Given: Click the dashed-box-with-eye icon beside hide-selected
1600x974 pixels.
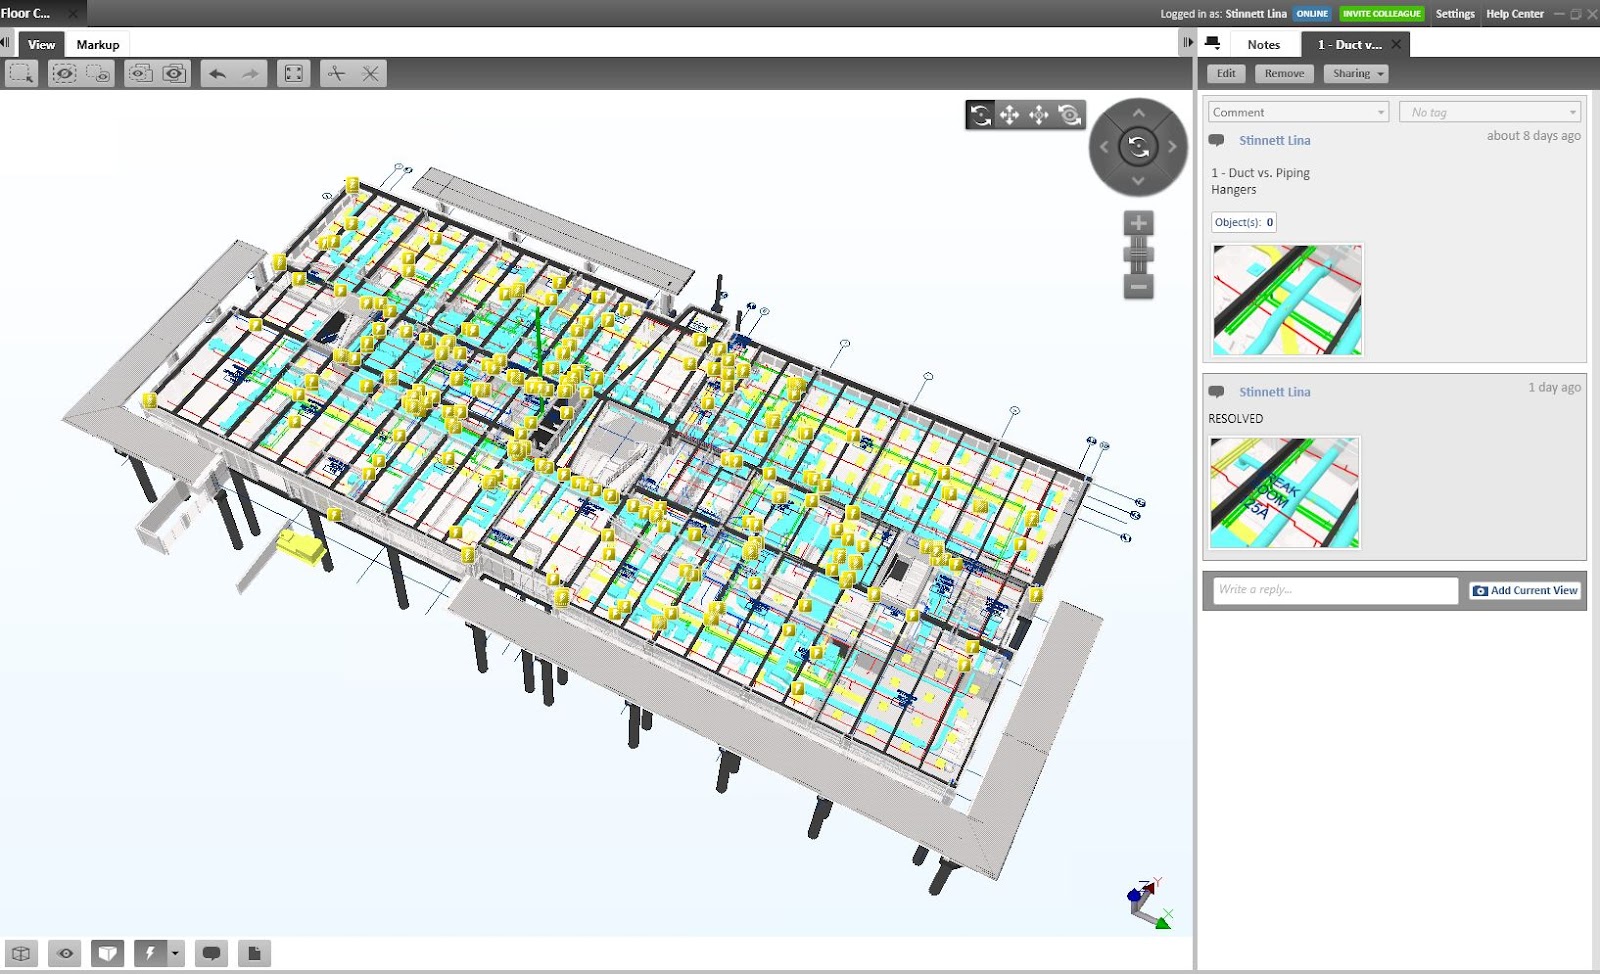Looking at the screenshot, I should (x=98, y=73).
